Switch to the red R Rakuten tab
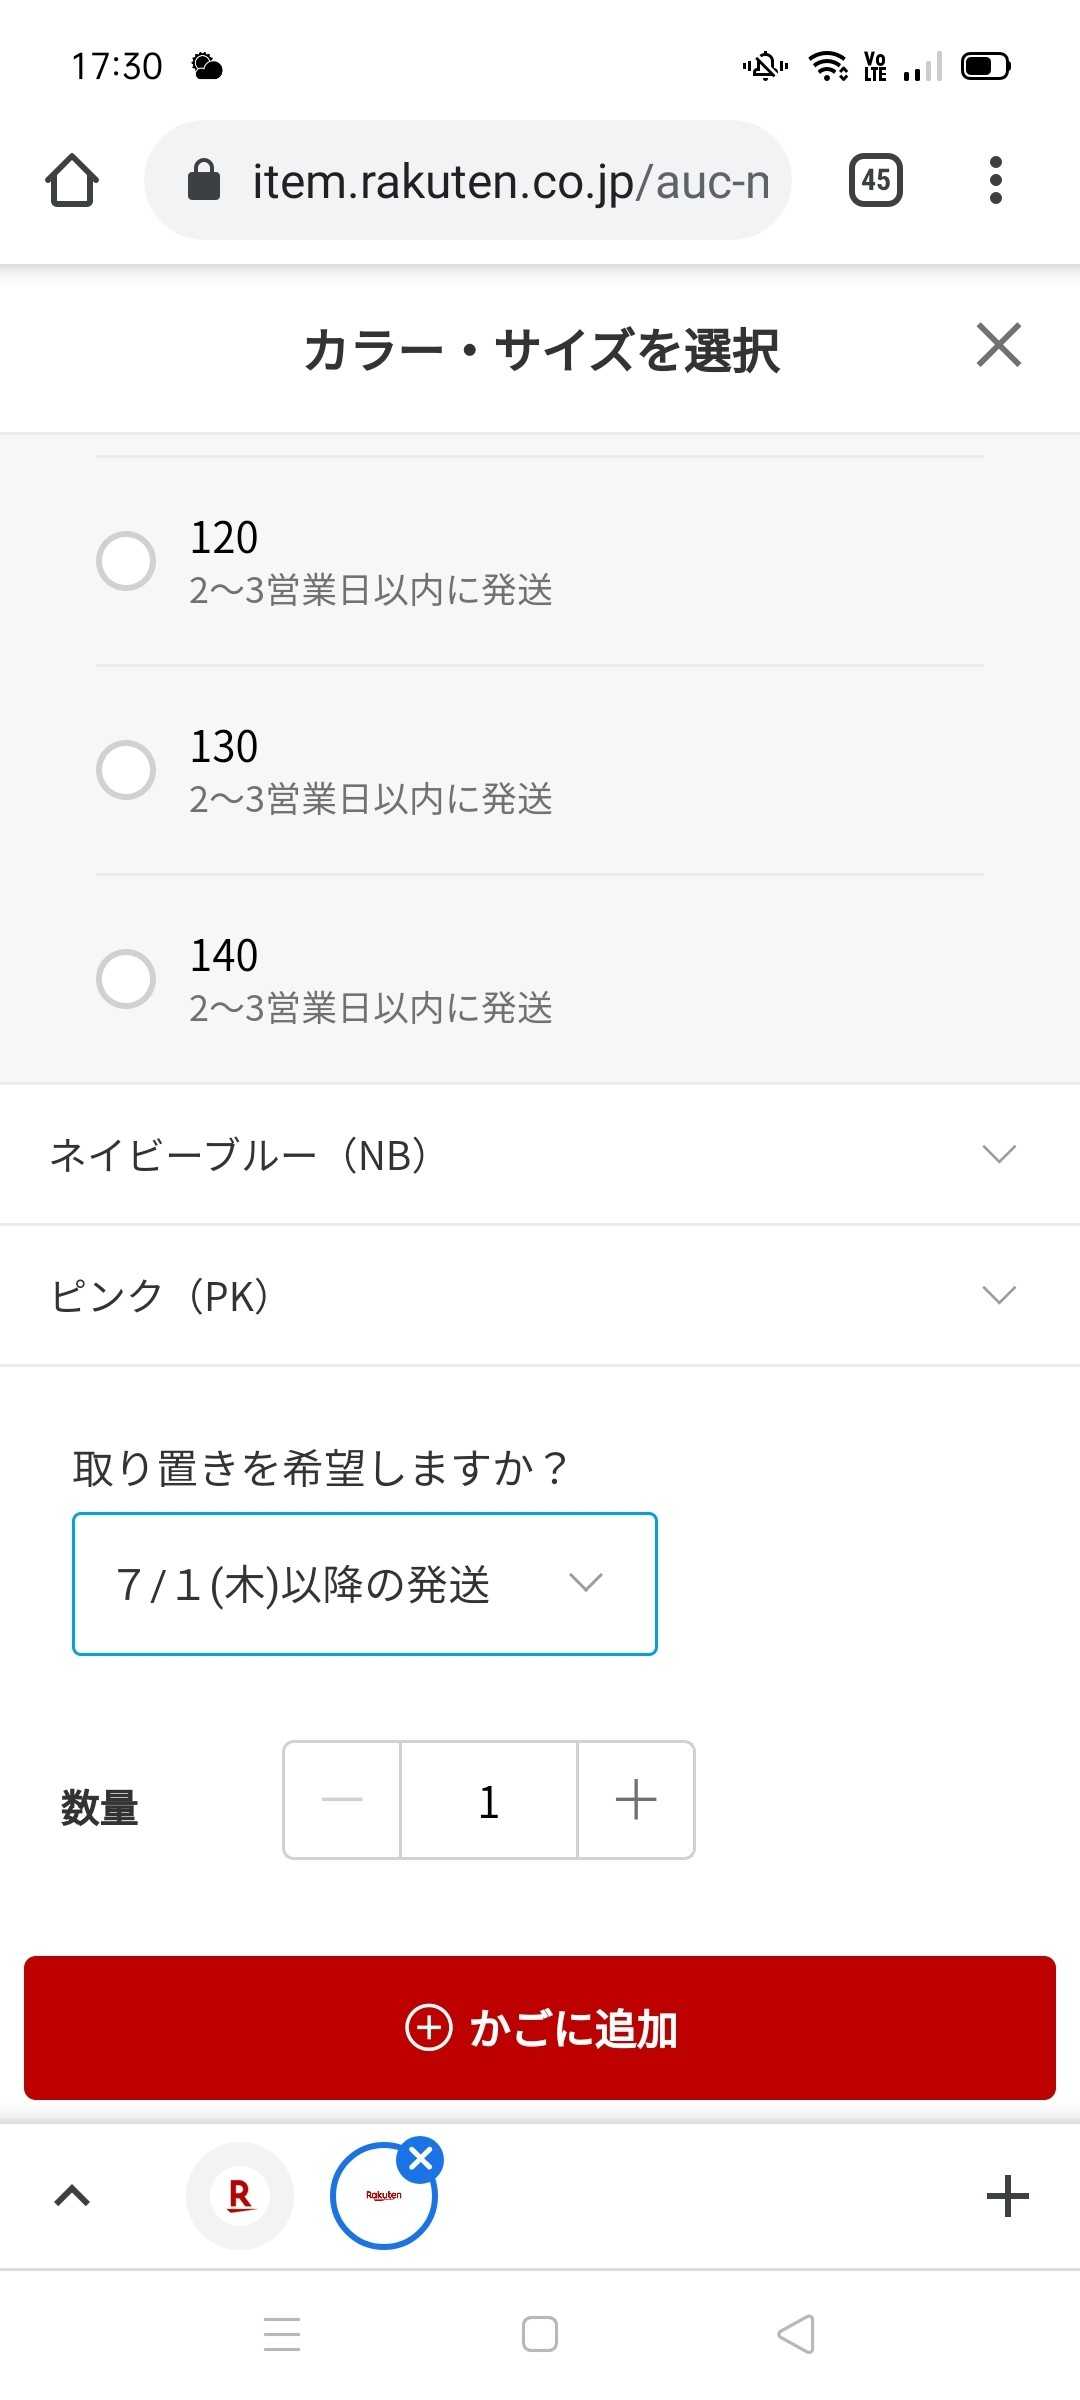Image resolution: width=1080 pixels, height=2400 pixels. [x=240, y=2196]
